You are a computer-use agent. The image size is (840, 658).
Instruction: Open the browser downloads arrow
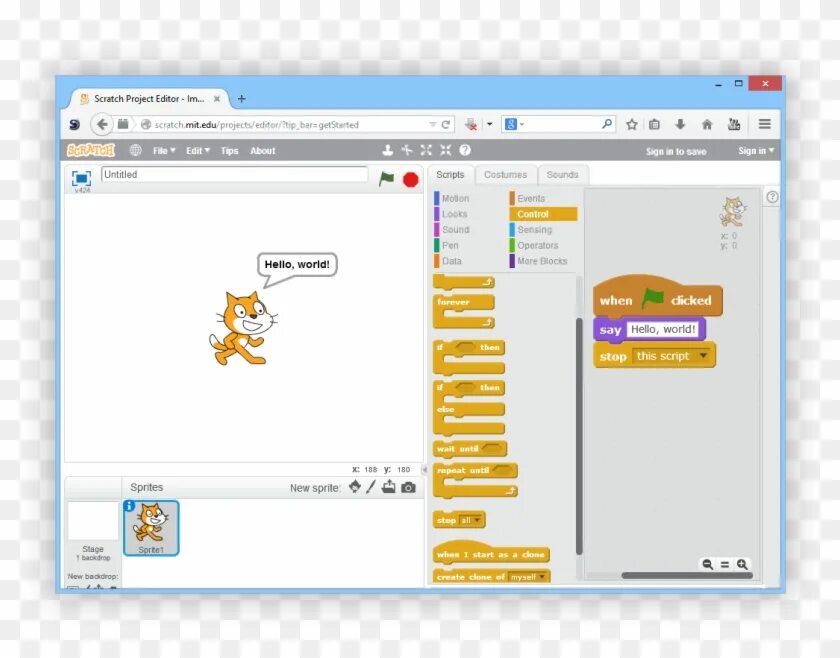[680, 124]
